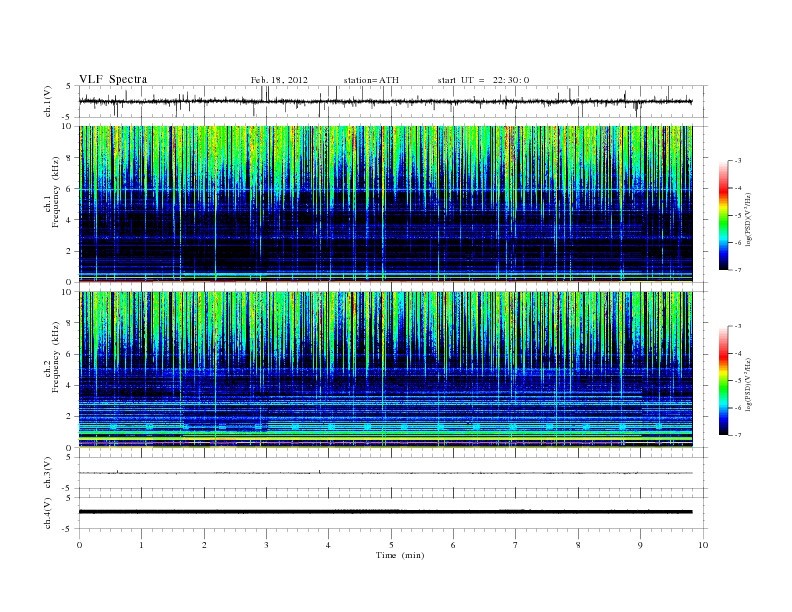Click time axis tick label "2"
Screen dimensions: 792x612
point(204,545)
